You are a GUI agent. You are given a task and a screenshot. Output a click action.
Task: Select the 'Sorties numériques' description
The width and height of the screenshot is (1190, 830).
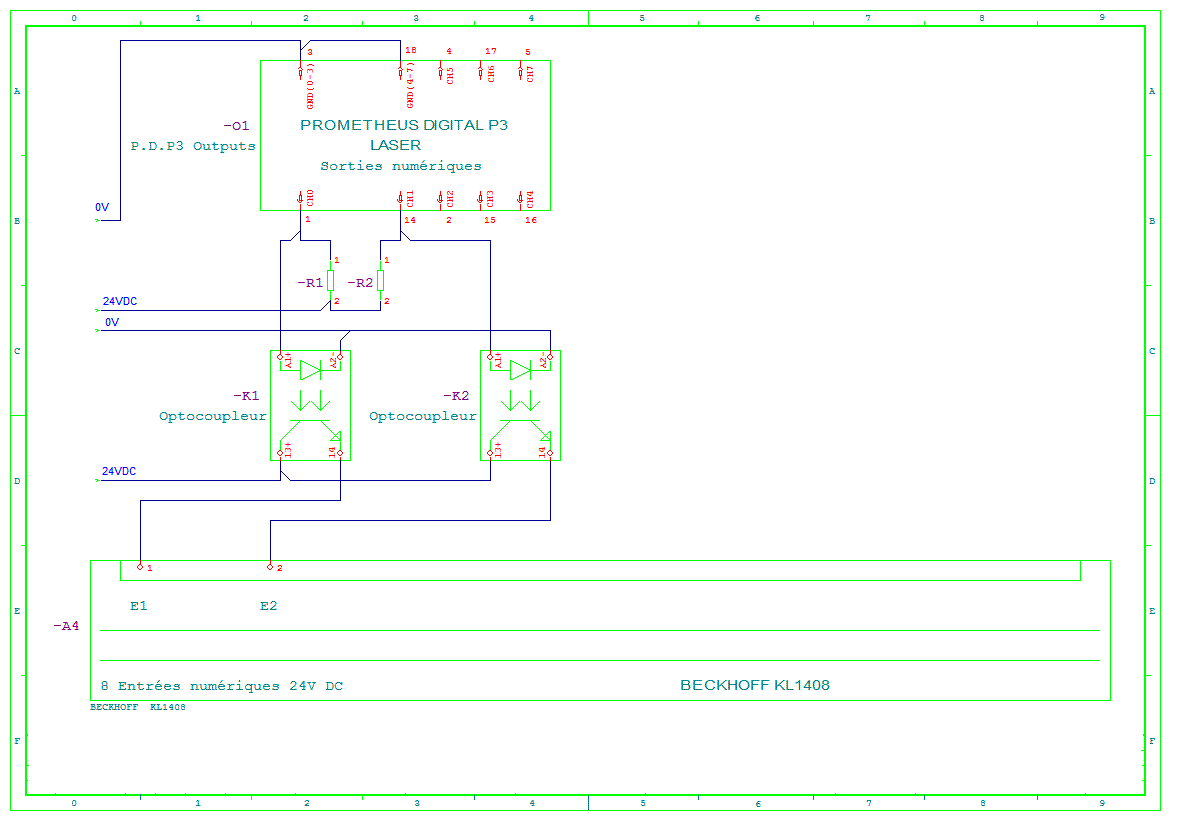401,166
